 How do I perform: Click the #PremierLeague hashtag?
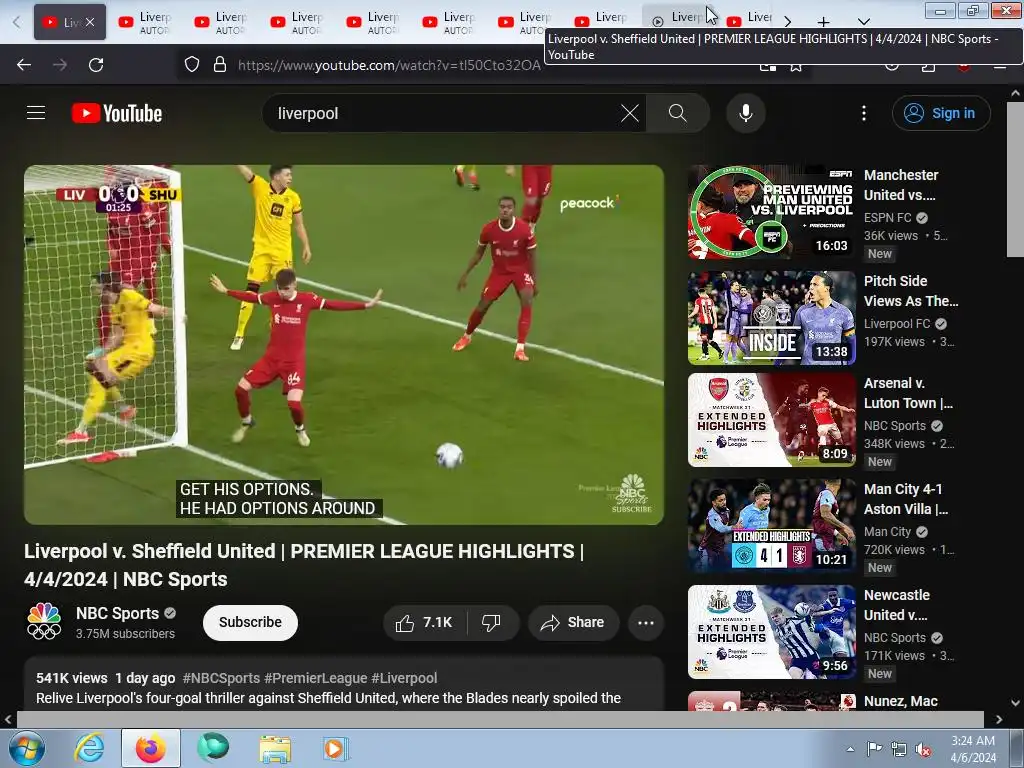tap(315, 678)
